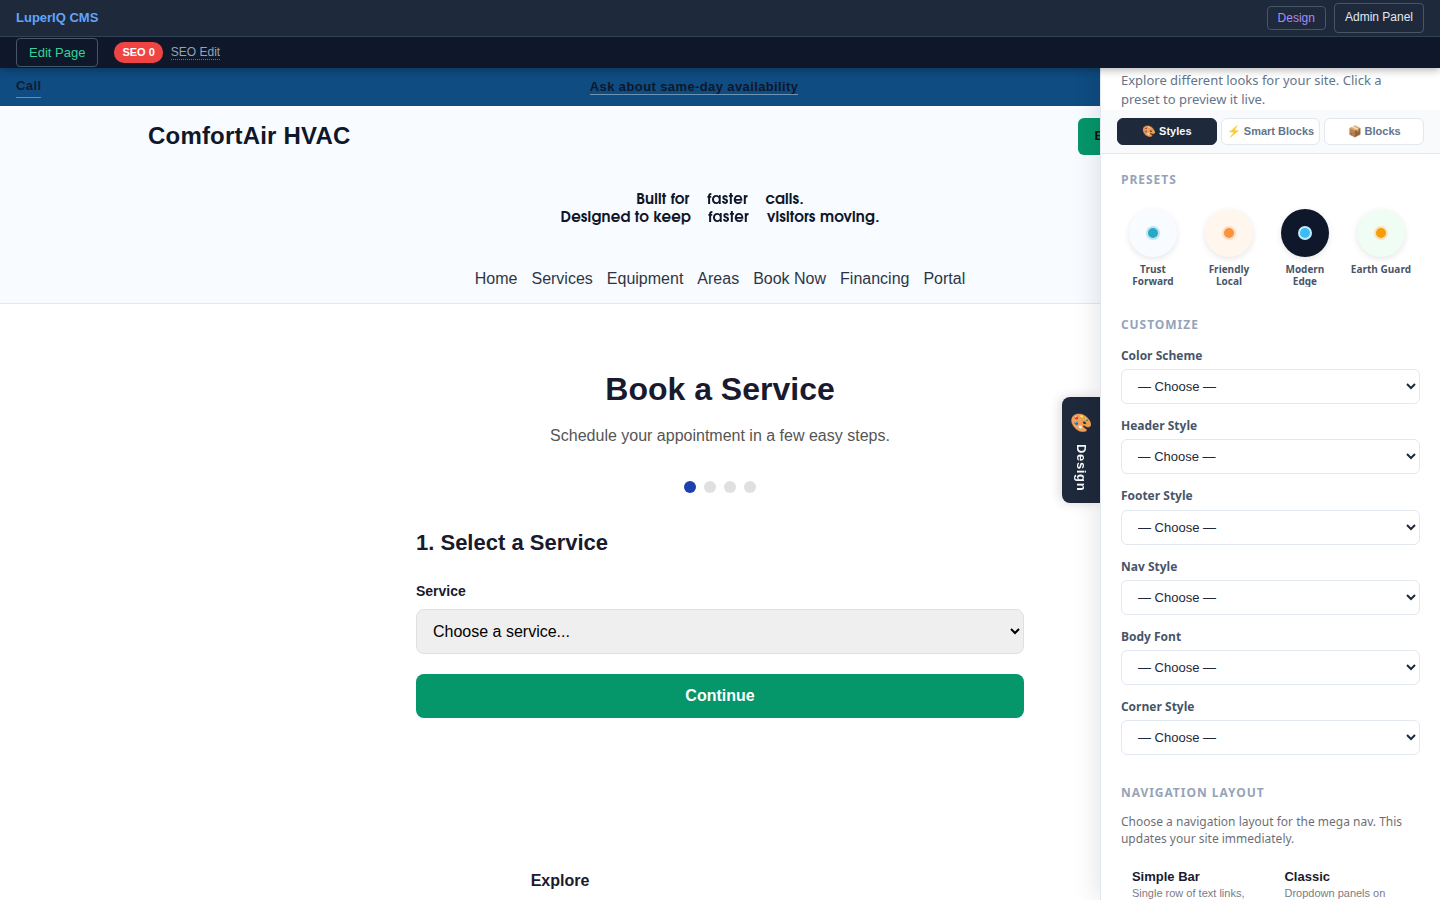
Task: Open the Nav Style dropdown
Action: point(1270,597)
